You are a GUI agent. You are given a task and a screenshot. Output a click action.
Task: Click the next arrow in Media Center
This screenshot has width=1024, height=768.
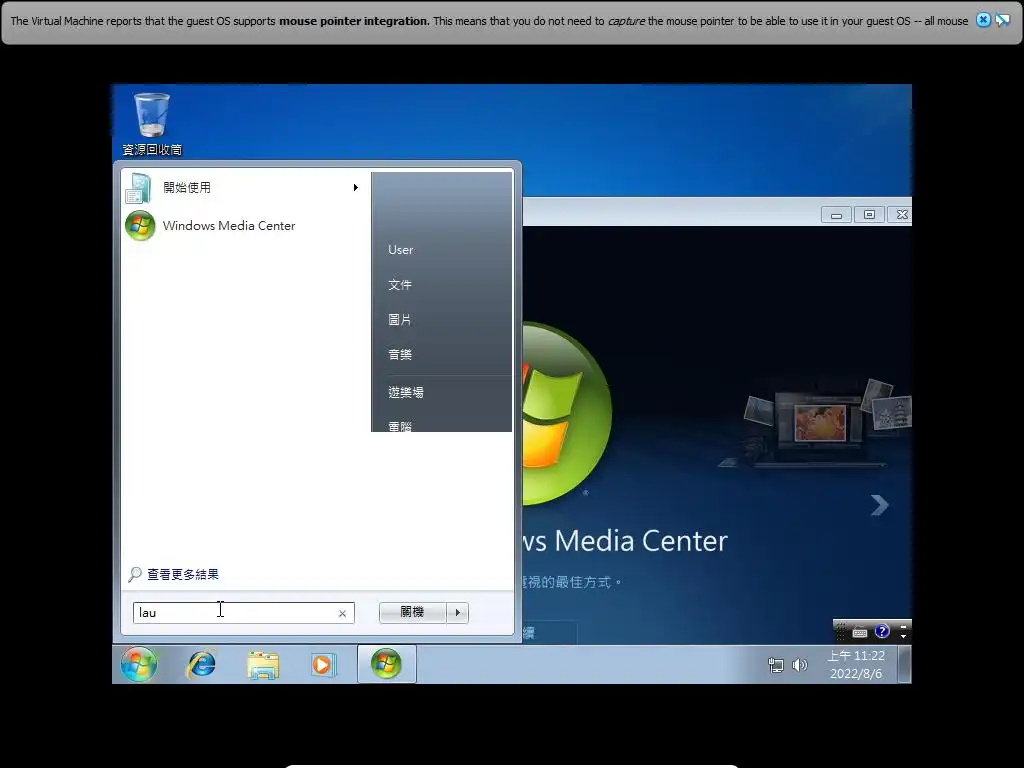point(880,505)
